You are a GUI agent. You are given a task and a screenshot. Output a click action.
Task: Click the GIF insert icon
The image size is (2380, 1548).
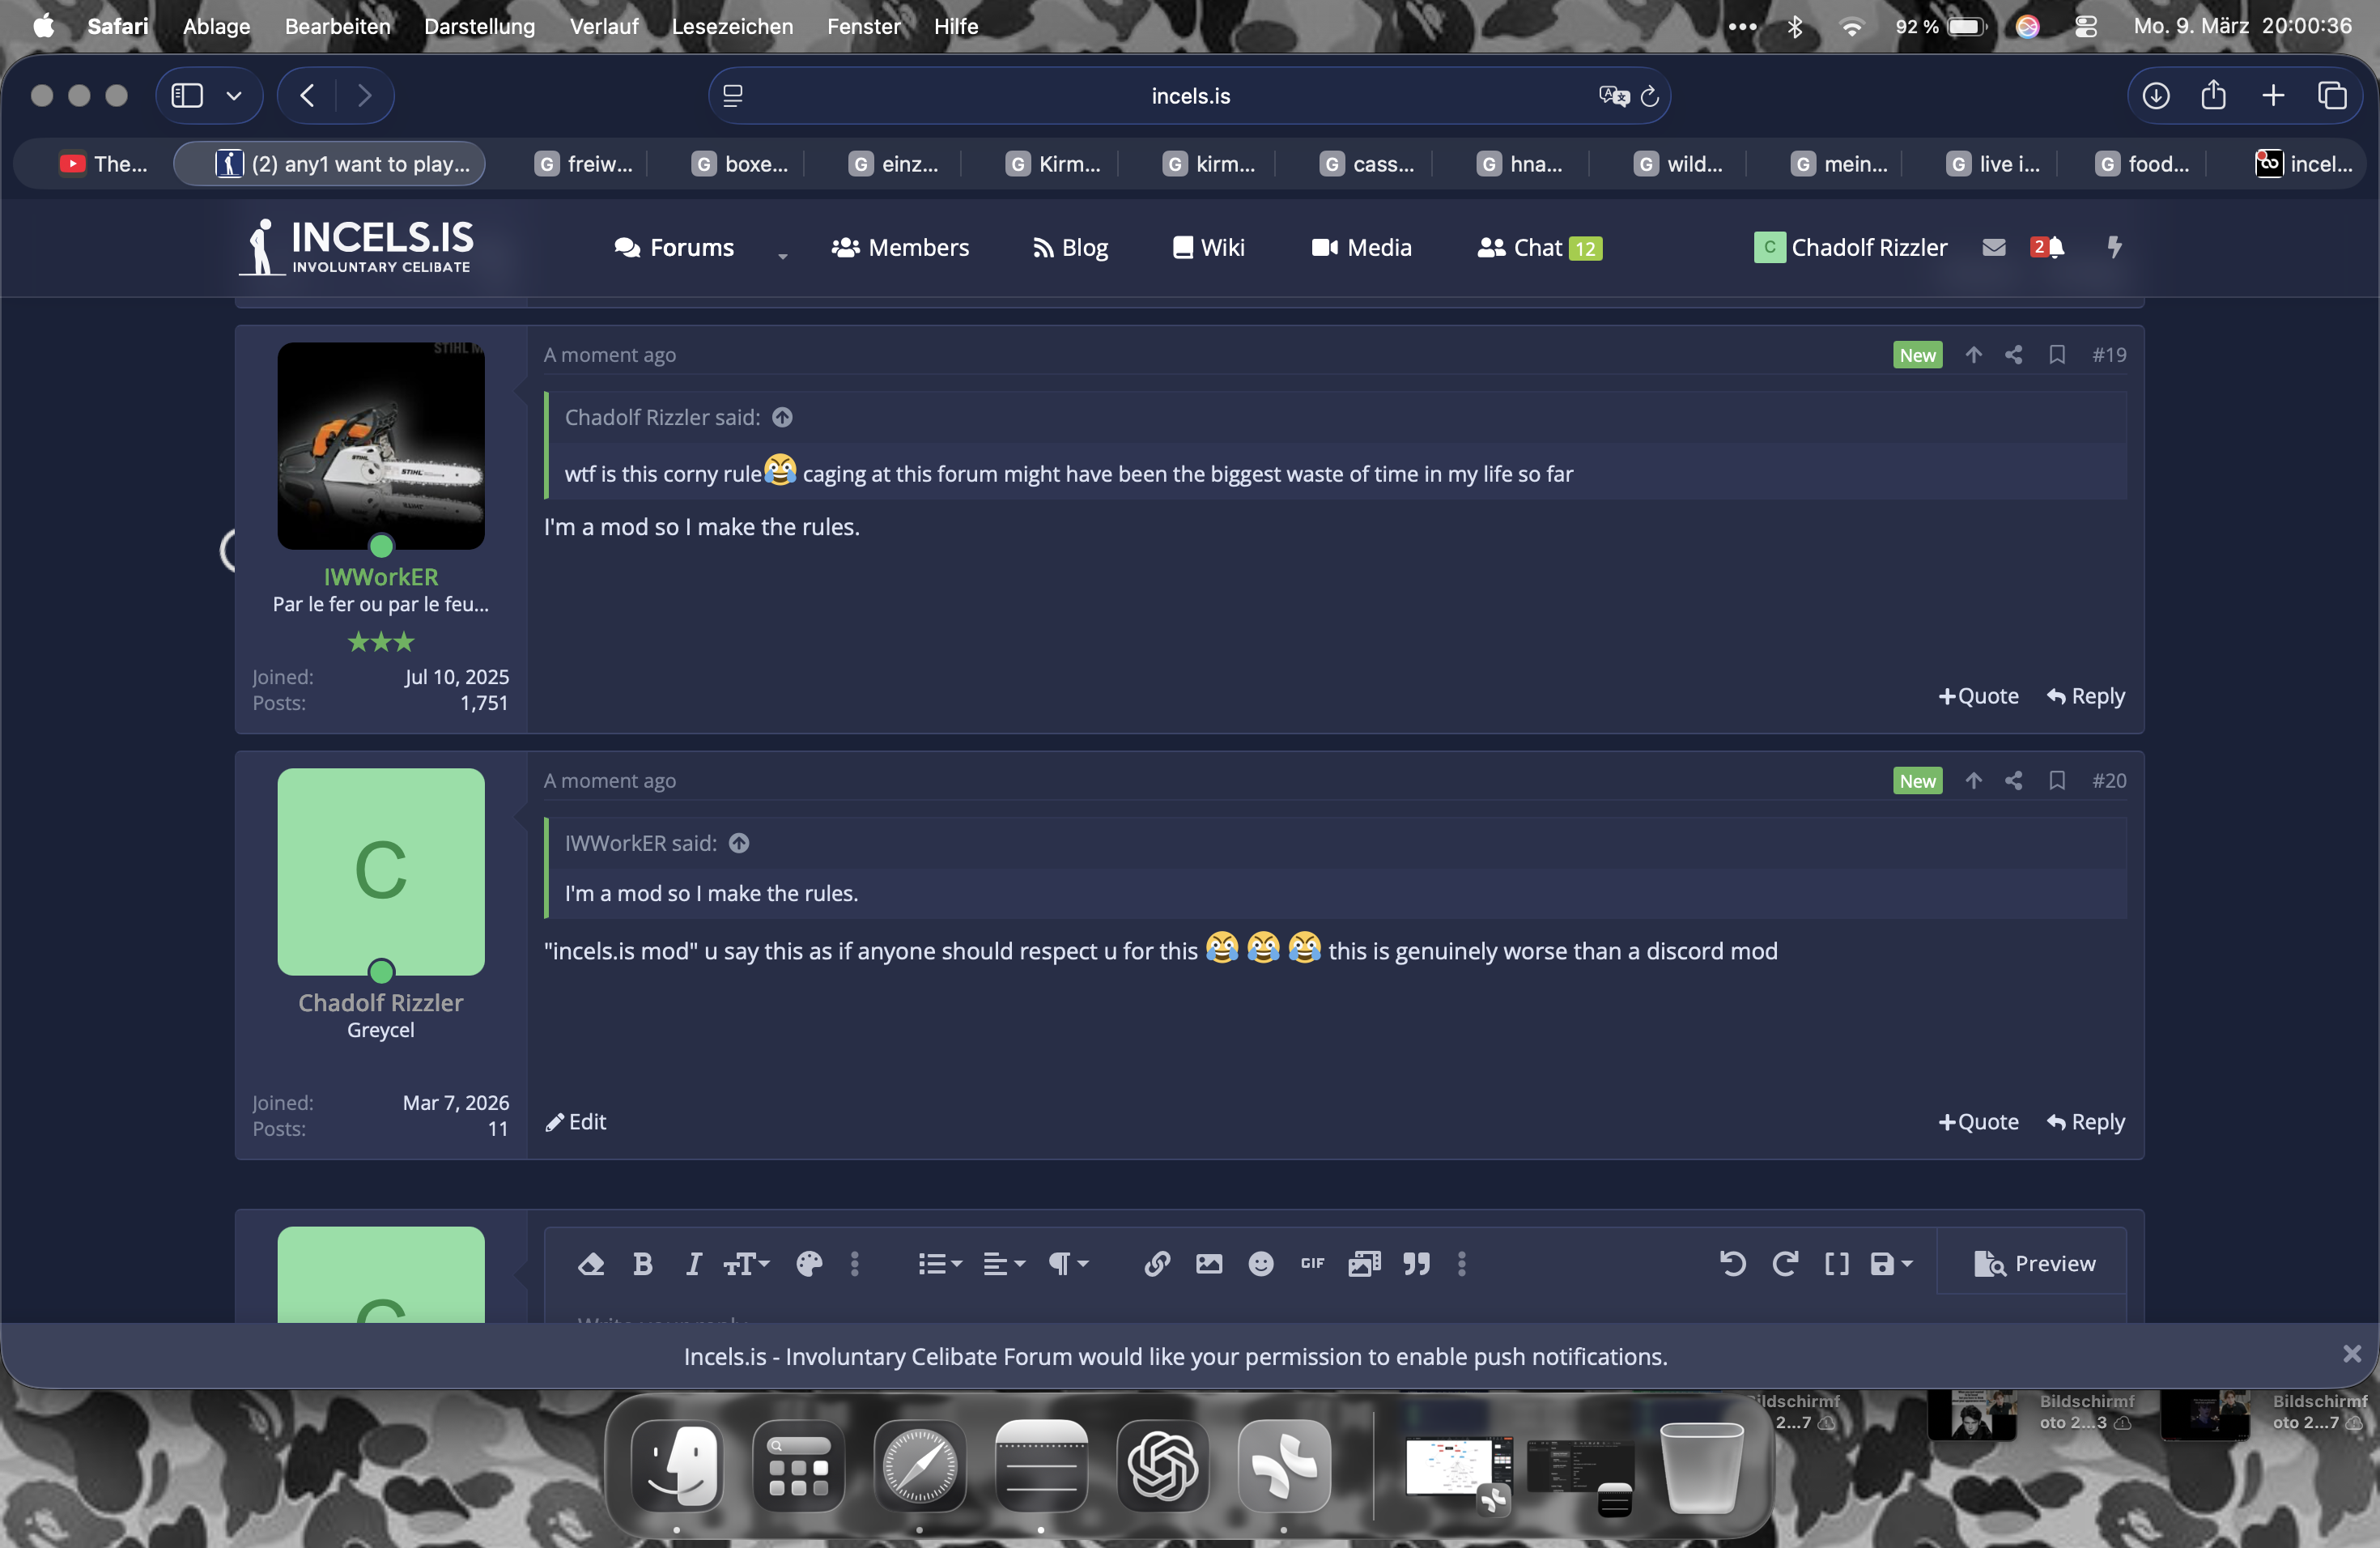click(1312, 1264)
